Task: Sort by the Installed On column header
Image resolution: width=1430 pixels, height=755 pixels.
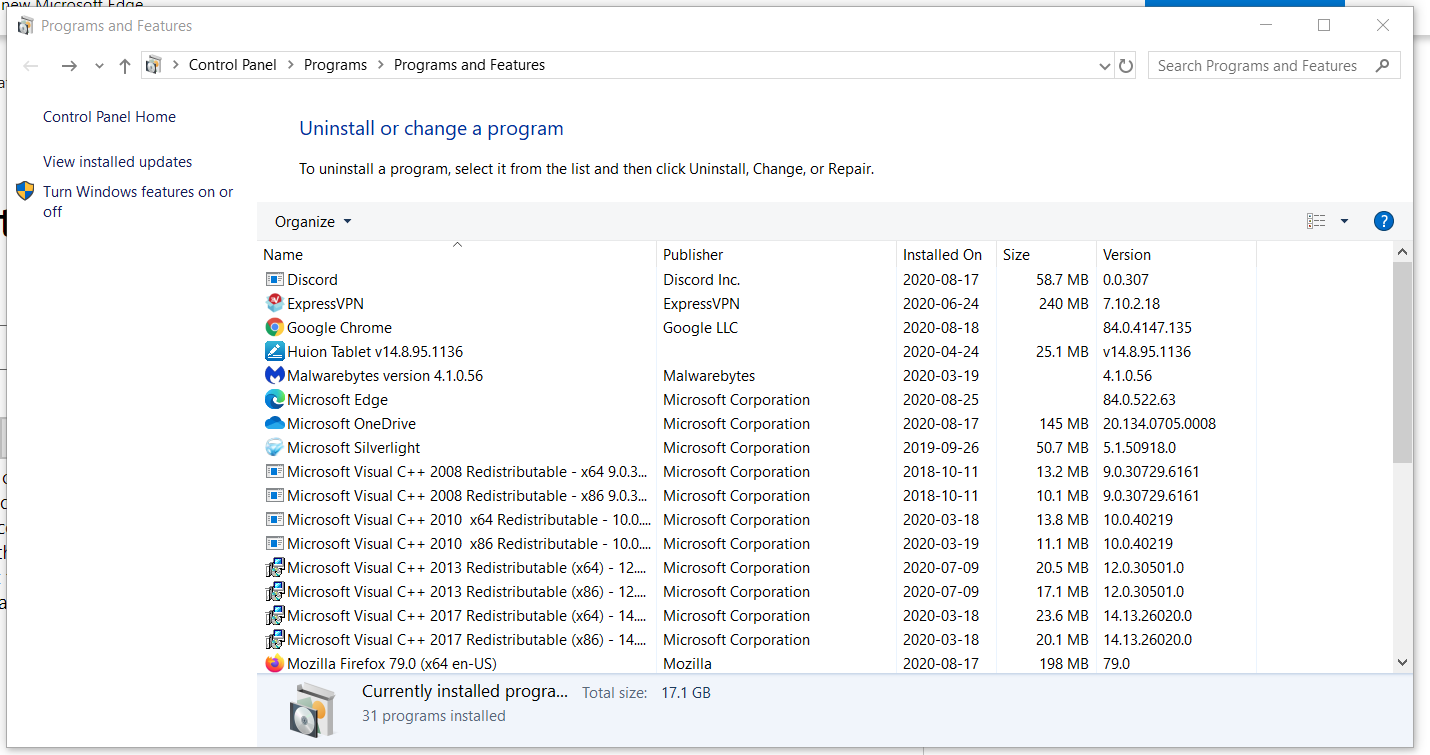Action: 946,255
